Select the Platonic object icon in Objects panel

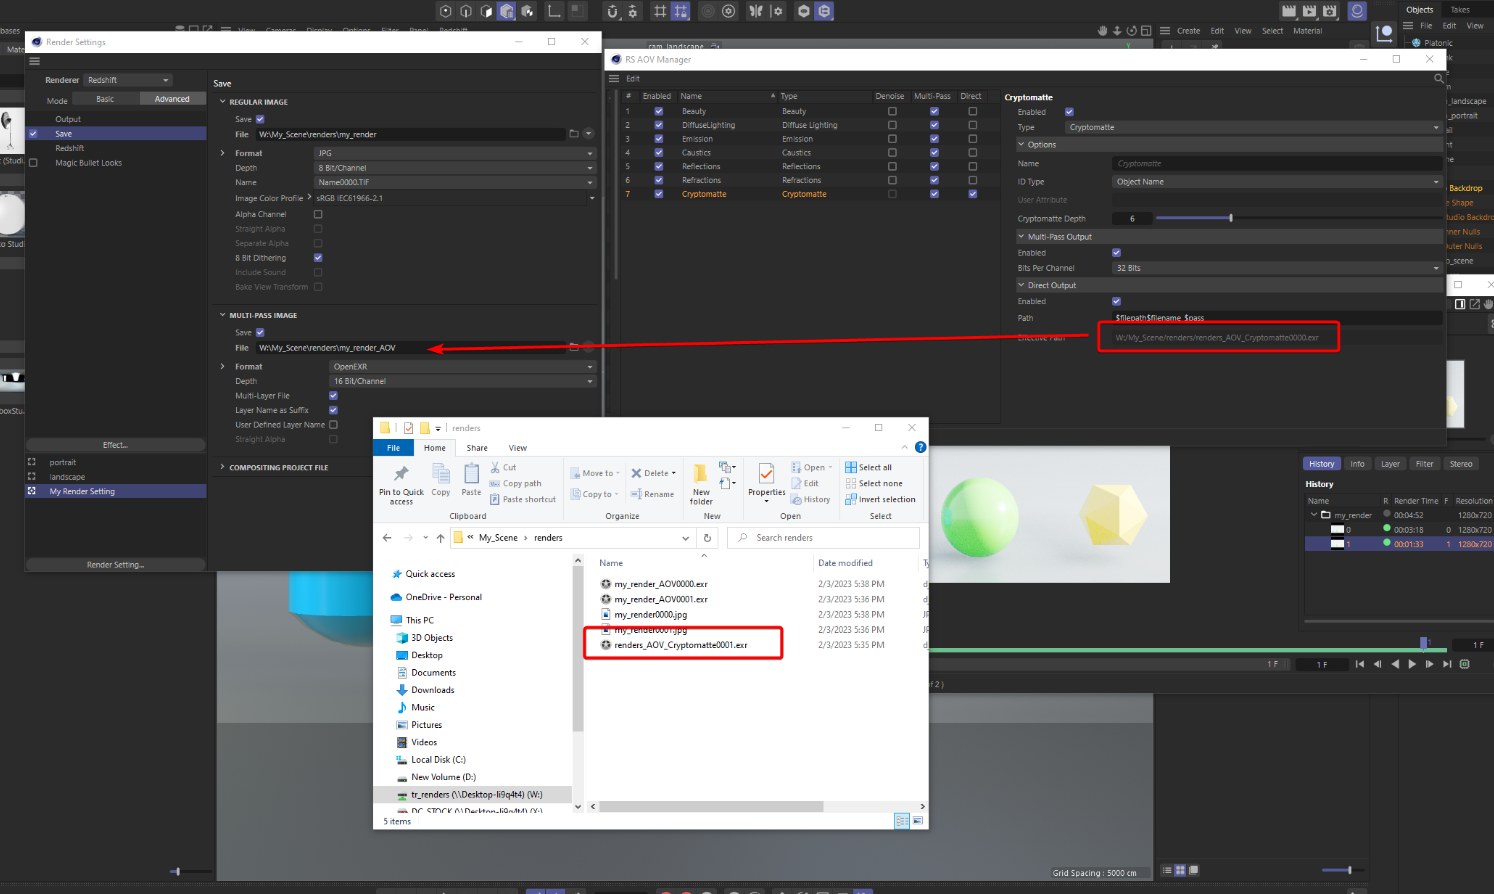coord(1416,42)
